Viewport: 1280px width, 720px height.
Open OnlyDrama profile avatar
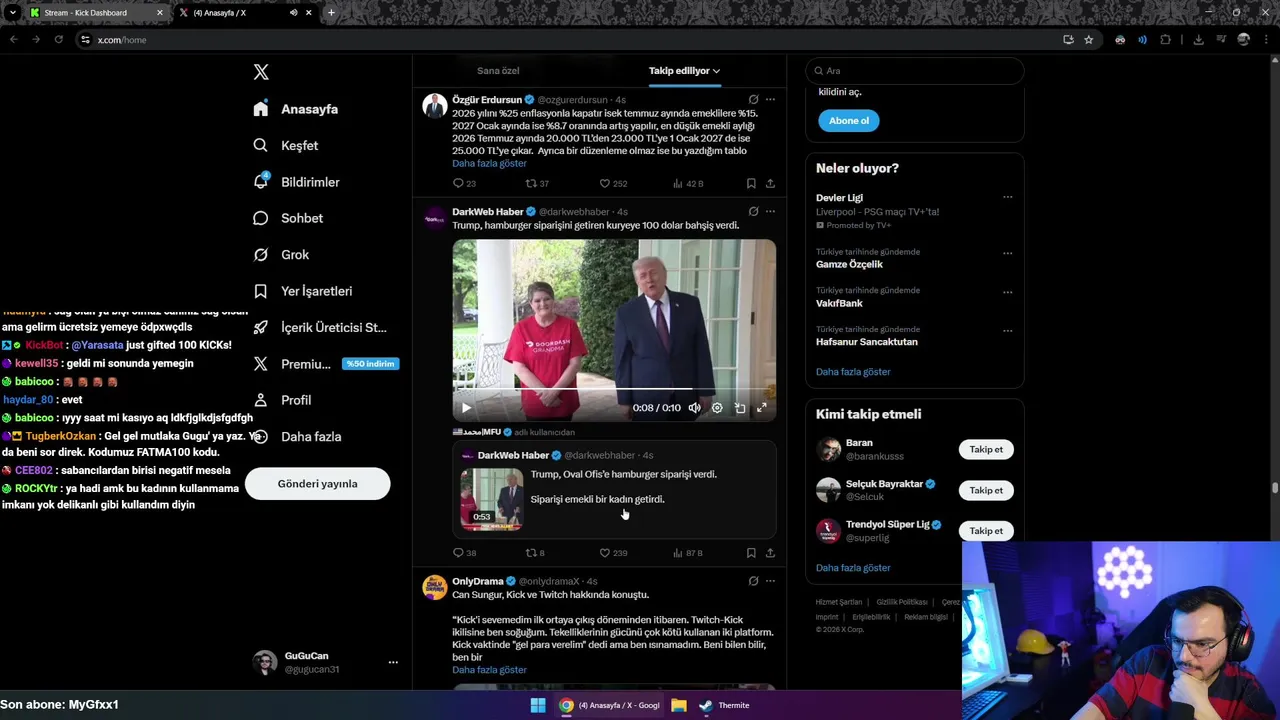click(434, 587)
